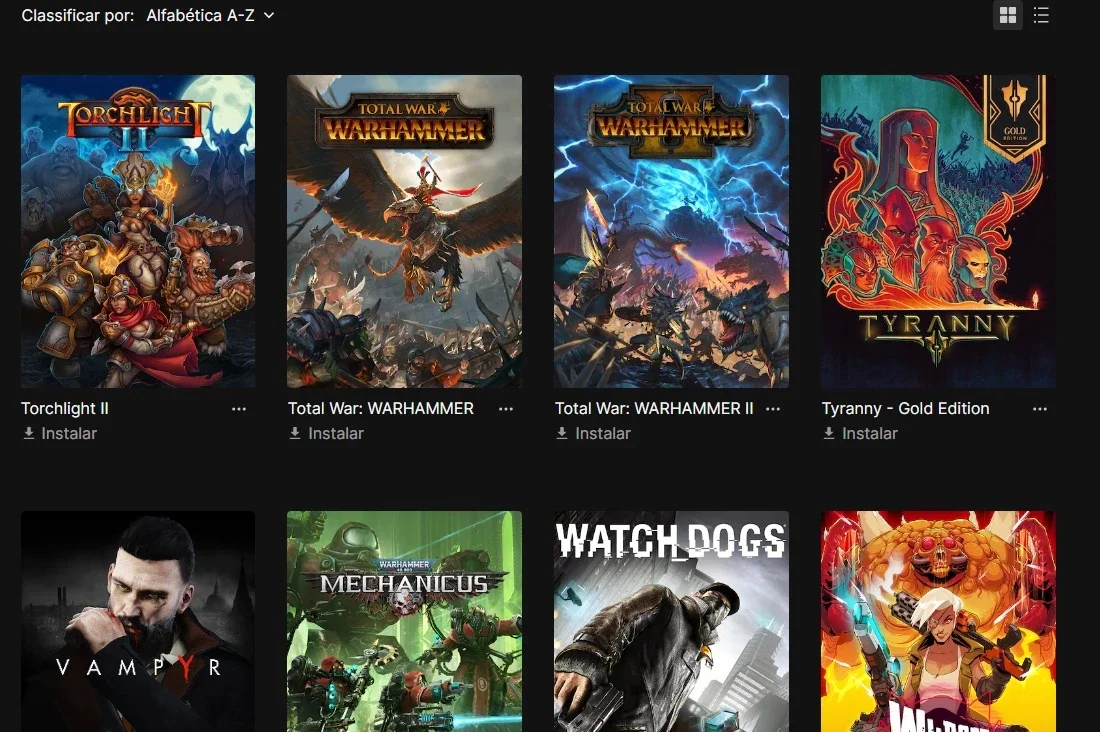Install Total War: WARHAMMER II
Image resolution: width=1100 pixels, height=732 pixels.
pos(593,434)
